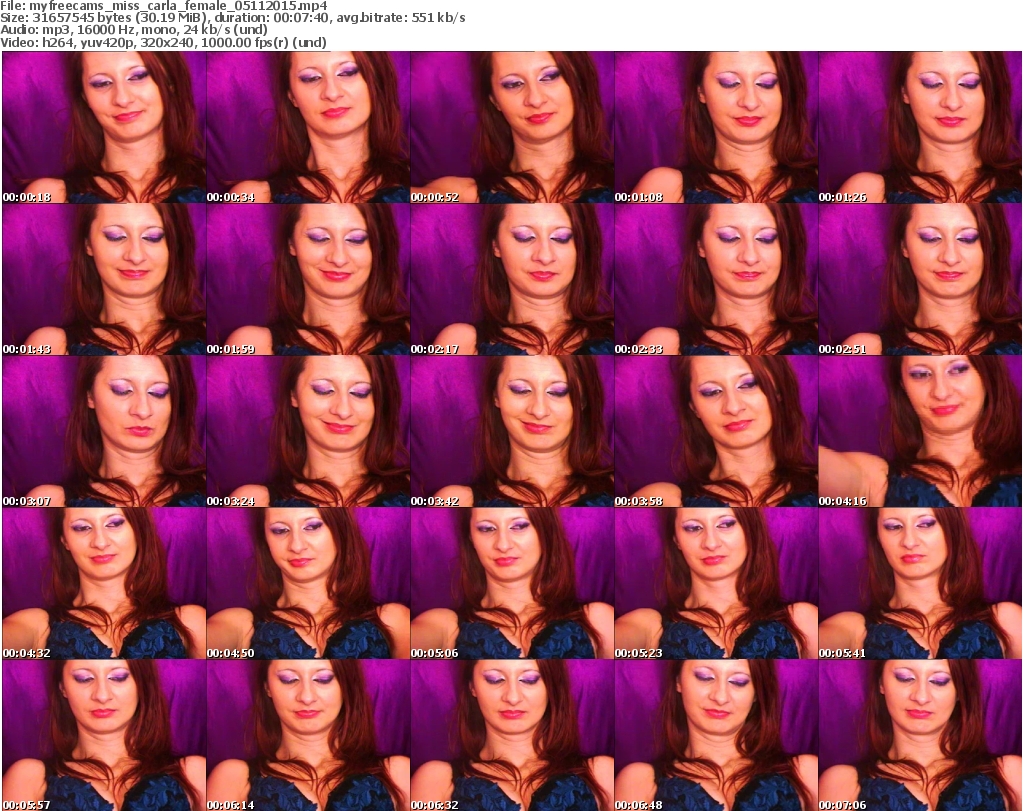Pick the frame at 00:03:42
1024x811 pixels.
(x=512, y=432)
